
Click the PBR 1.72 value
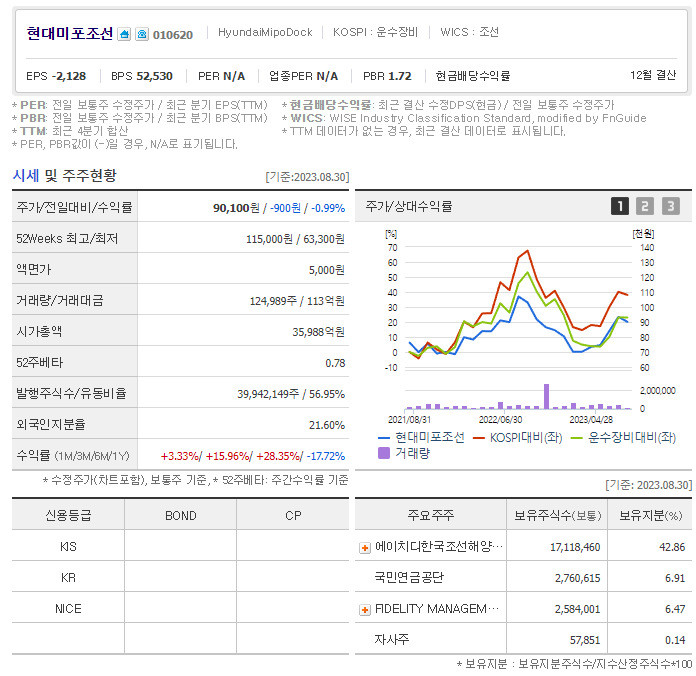(x=387, y=76)
